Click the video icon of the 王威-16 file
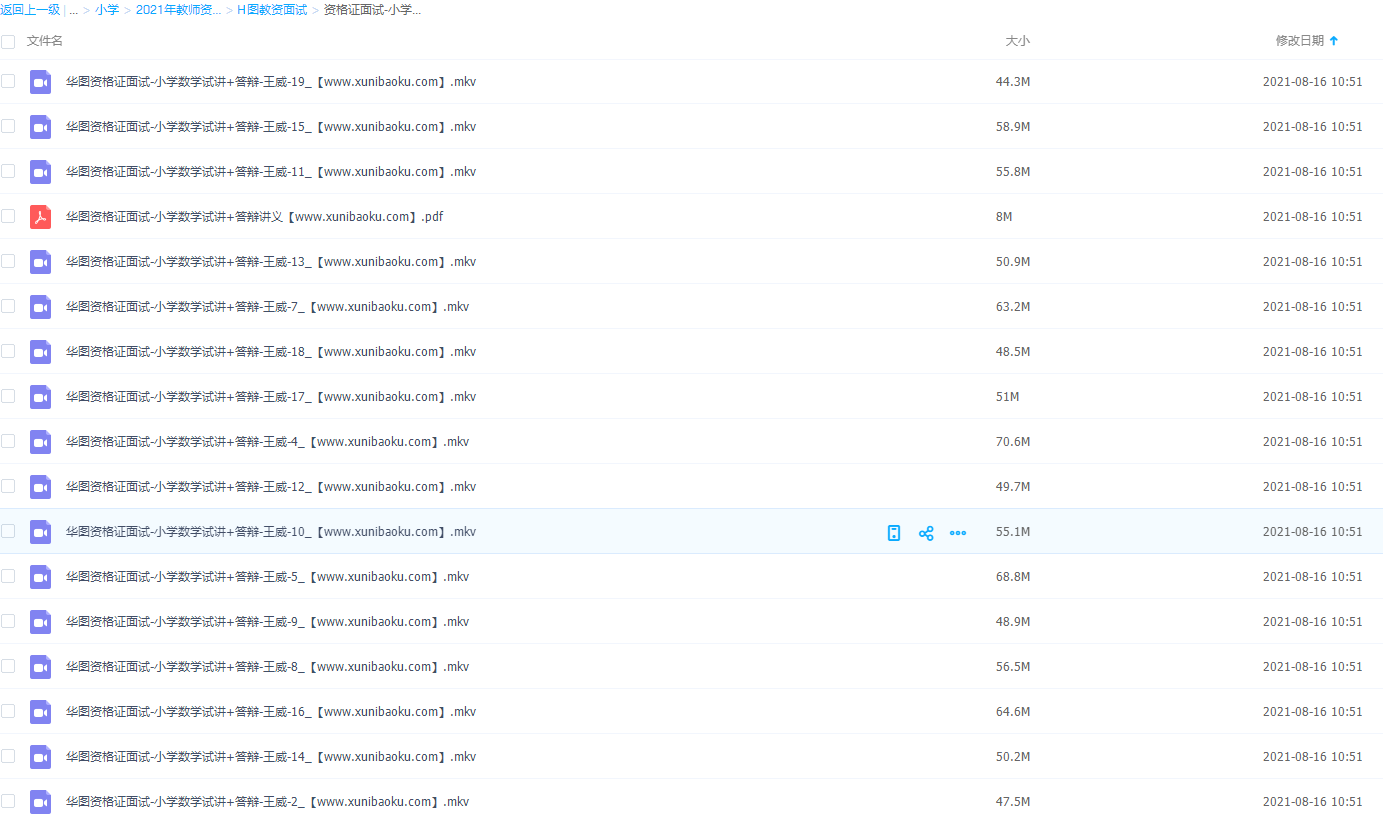 [x=40, y=712]
